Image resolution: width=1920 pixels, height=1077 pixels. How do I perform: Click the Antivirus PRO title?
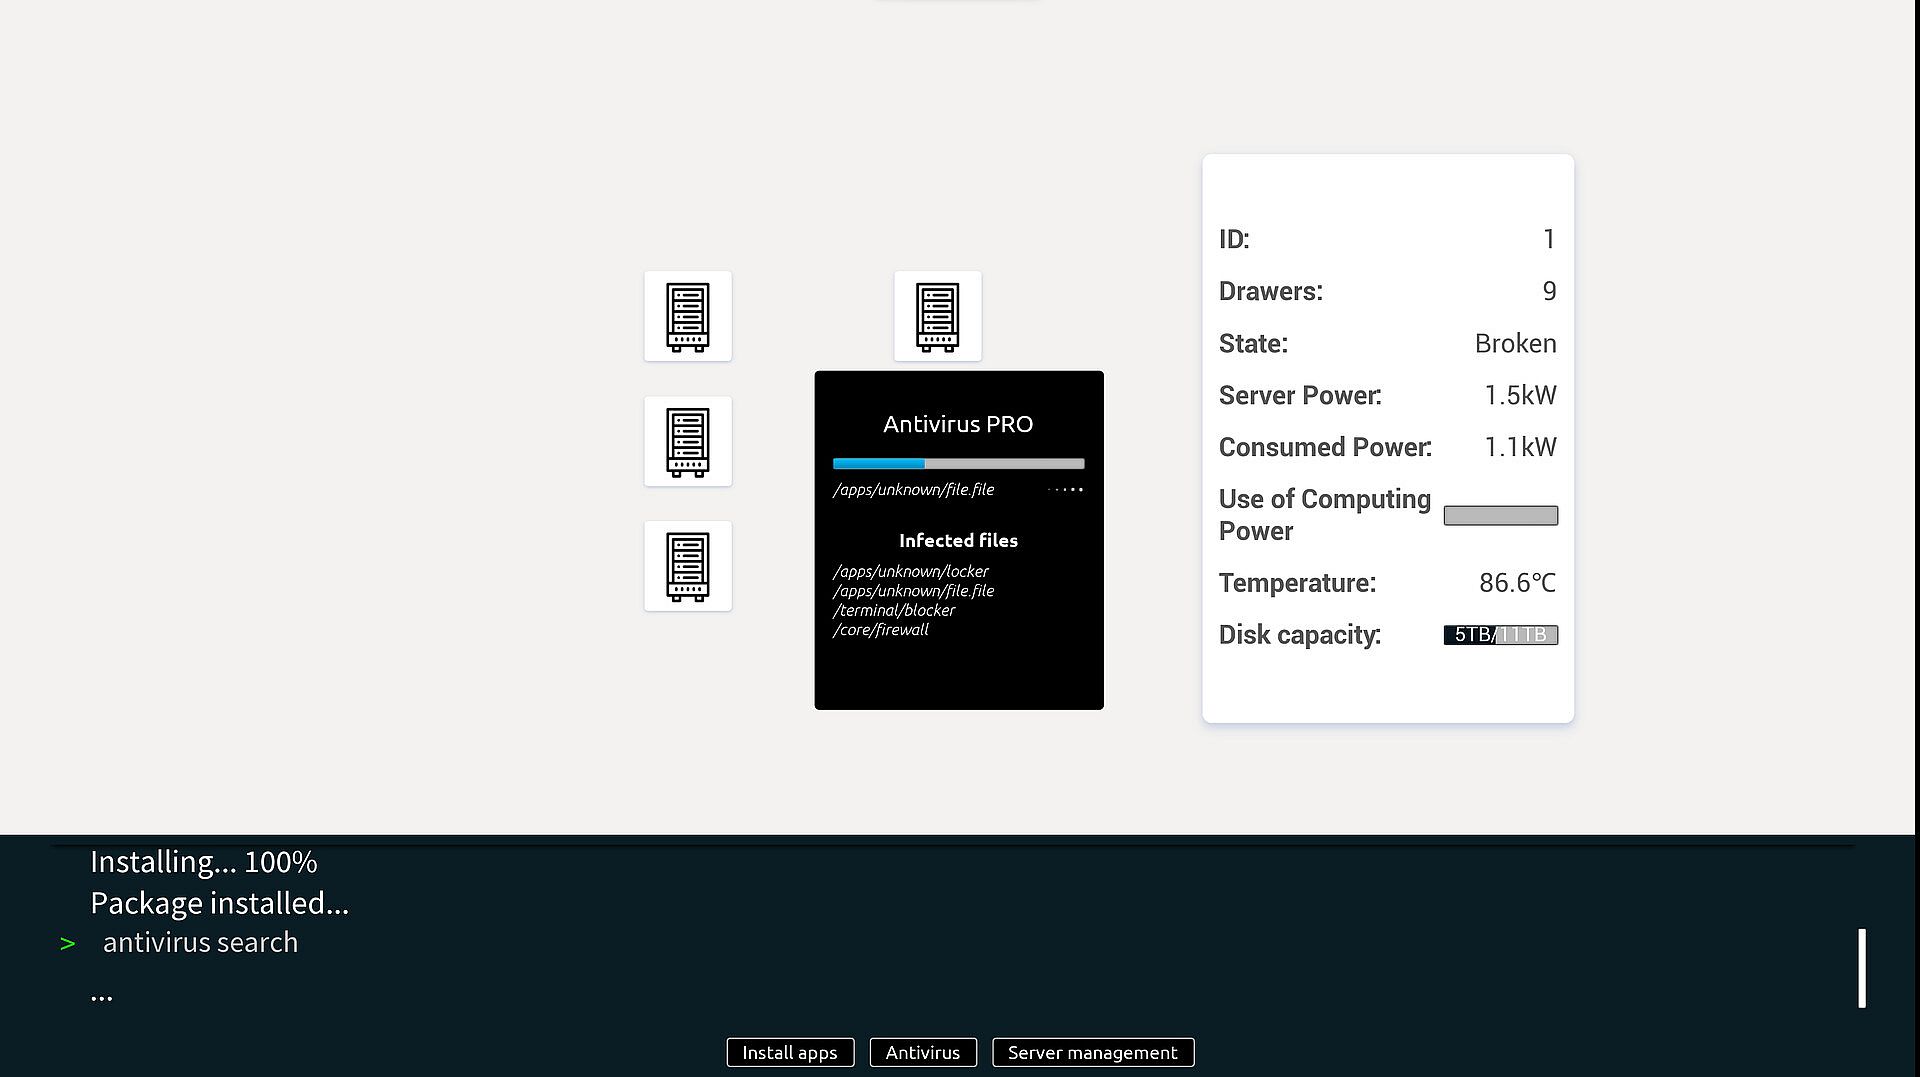[958, 424]
